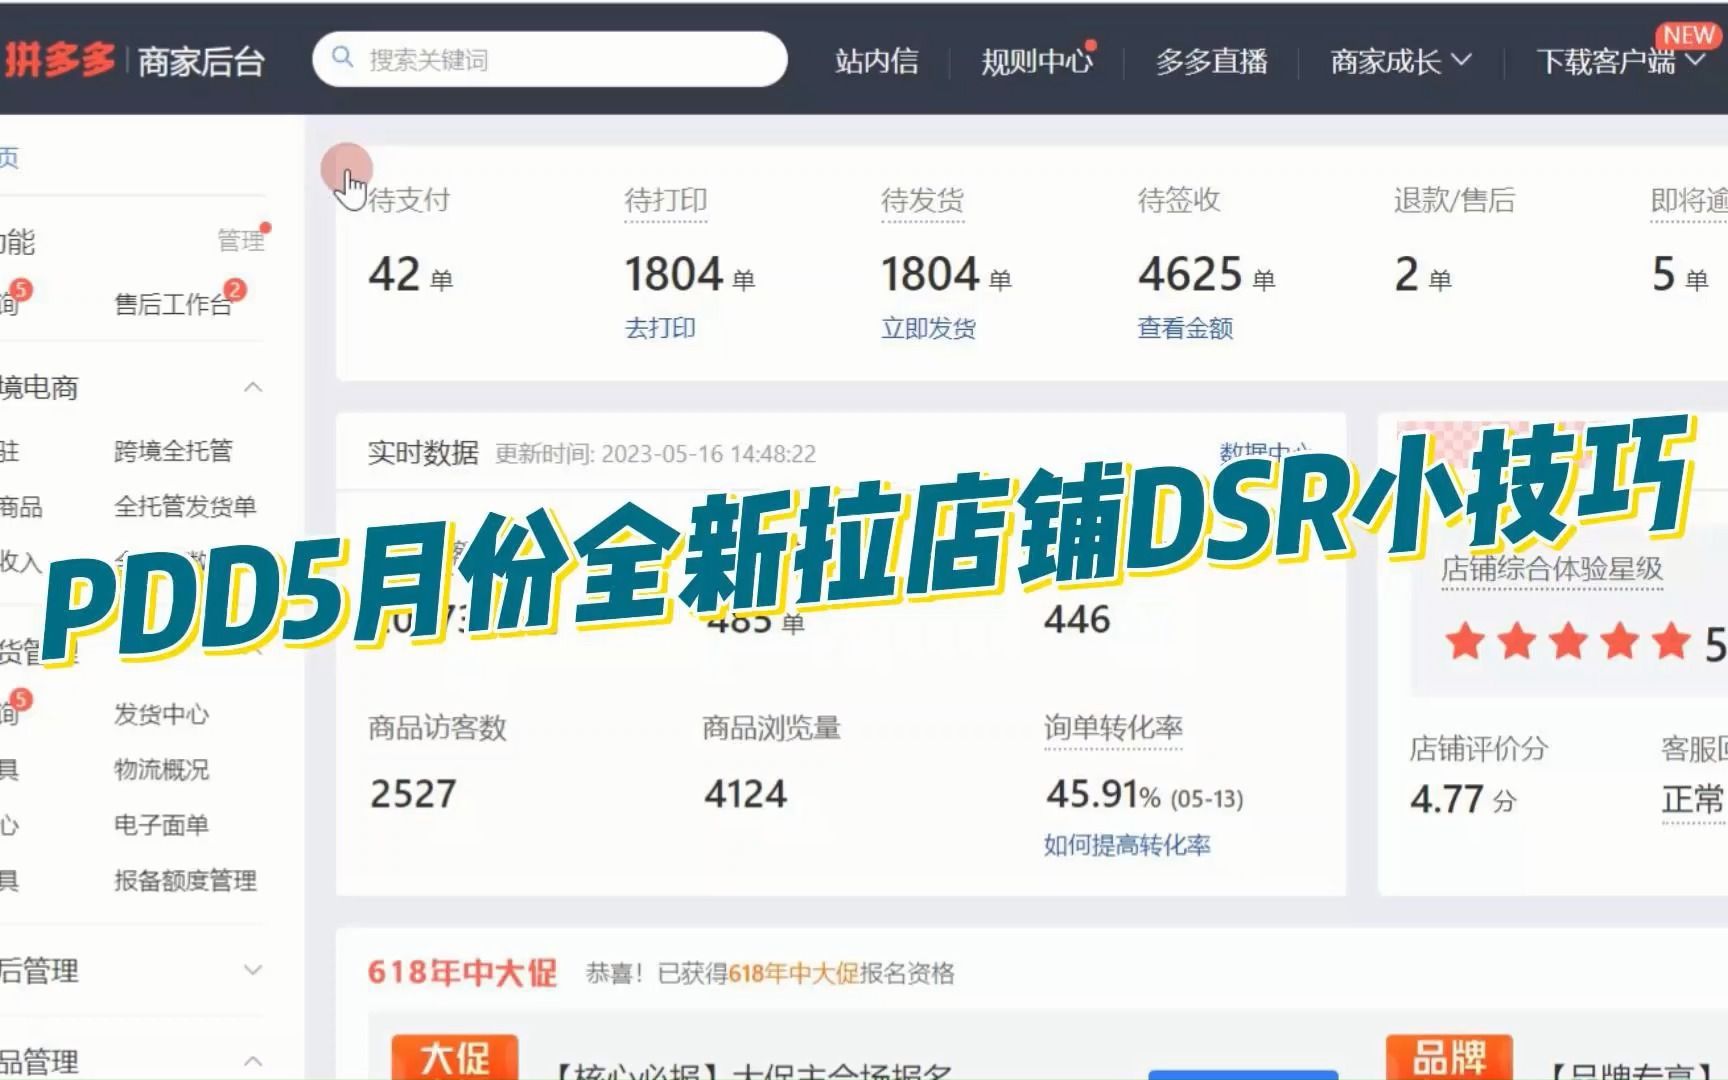
Task: Click the 拼多多 商家后台 logo
Action: pos(133,60)
